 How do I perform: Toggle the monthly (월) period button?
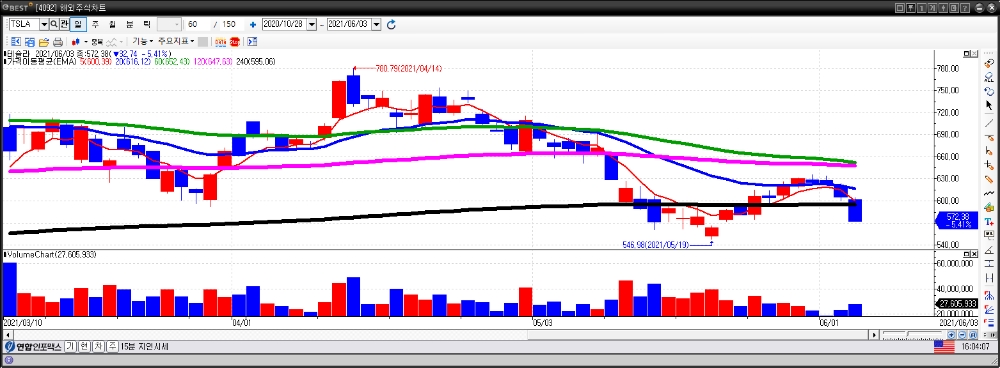point(112,24)
